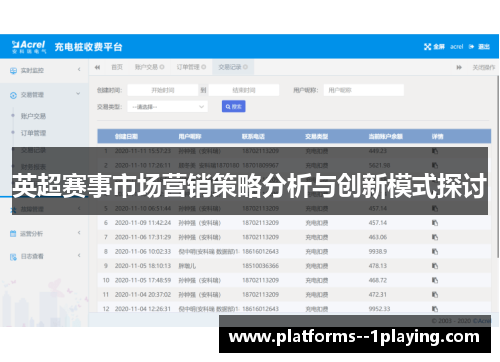
Task: Click the 用户昵称 column header
Action: (190, 136)
